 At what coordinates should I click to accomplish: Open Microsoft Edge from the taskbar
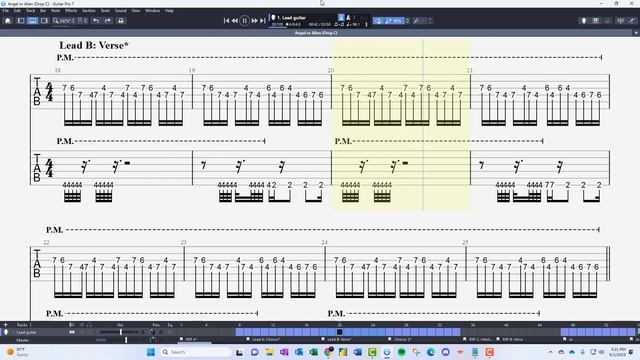tap(431, 352)
